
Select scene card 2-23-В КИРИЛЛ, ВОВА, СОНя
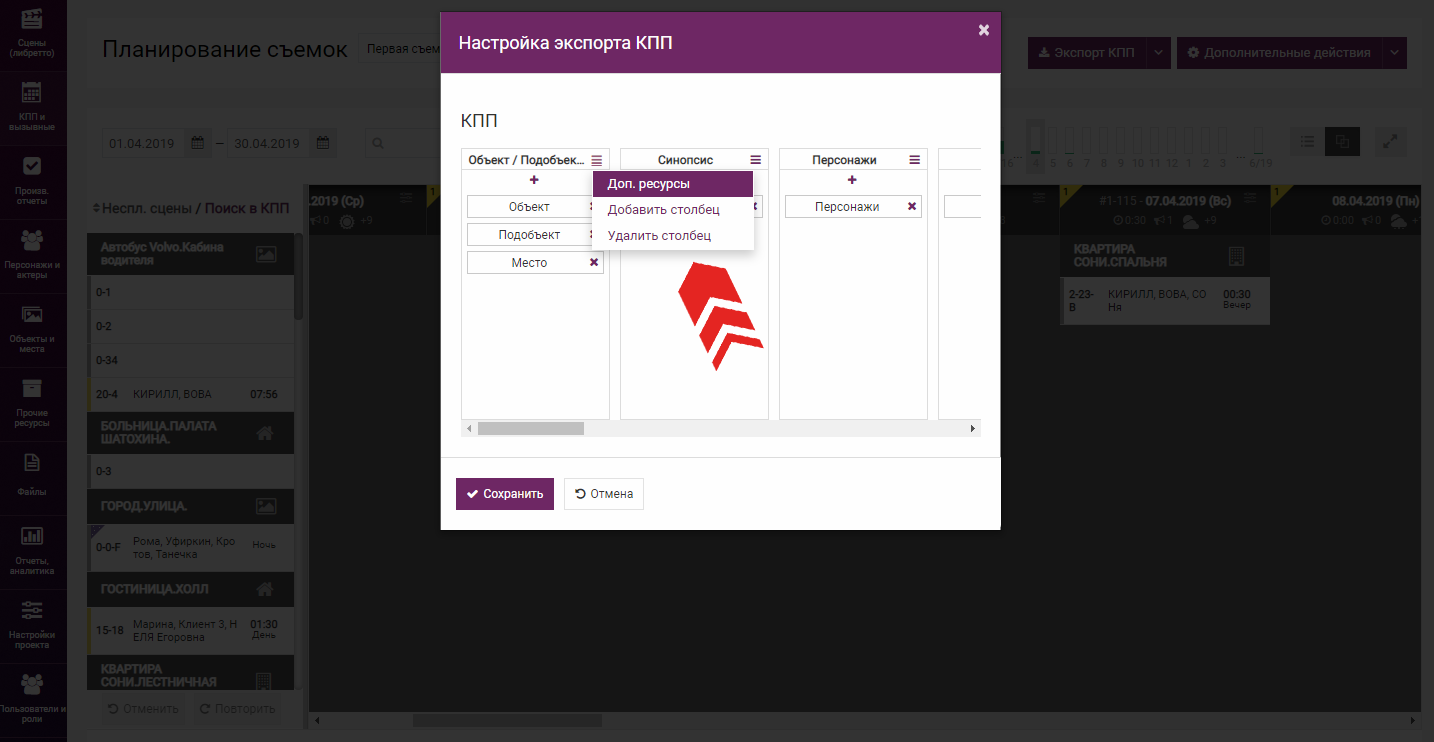[1164, 301]
